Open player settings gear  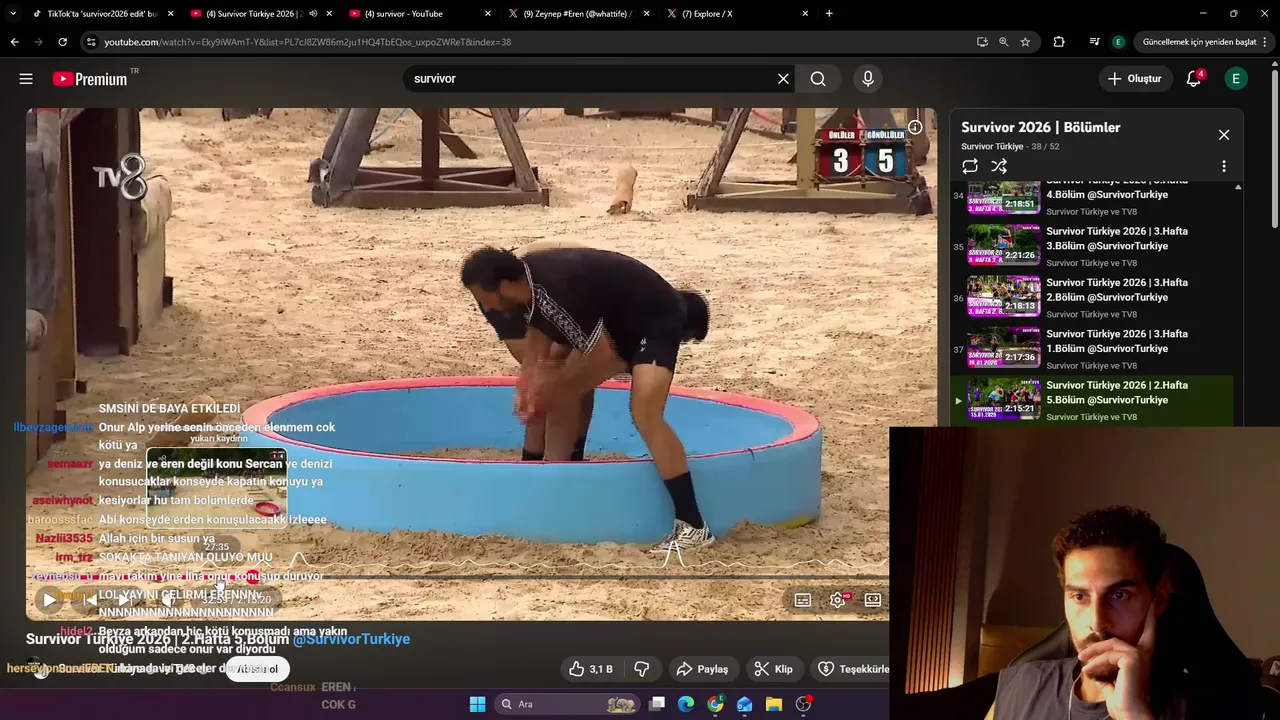(838, 600)
